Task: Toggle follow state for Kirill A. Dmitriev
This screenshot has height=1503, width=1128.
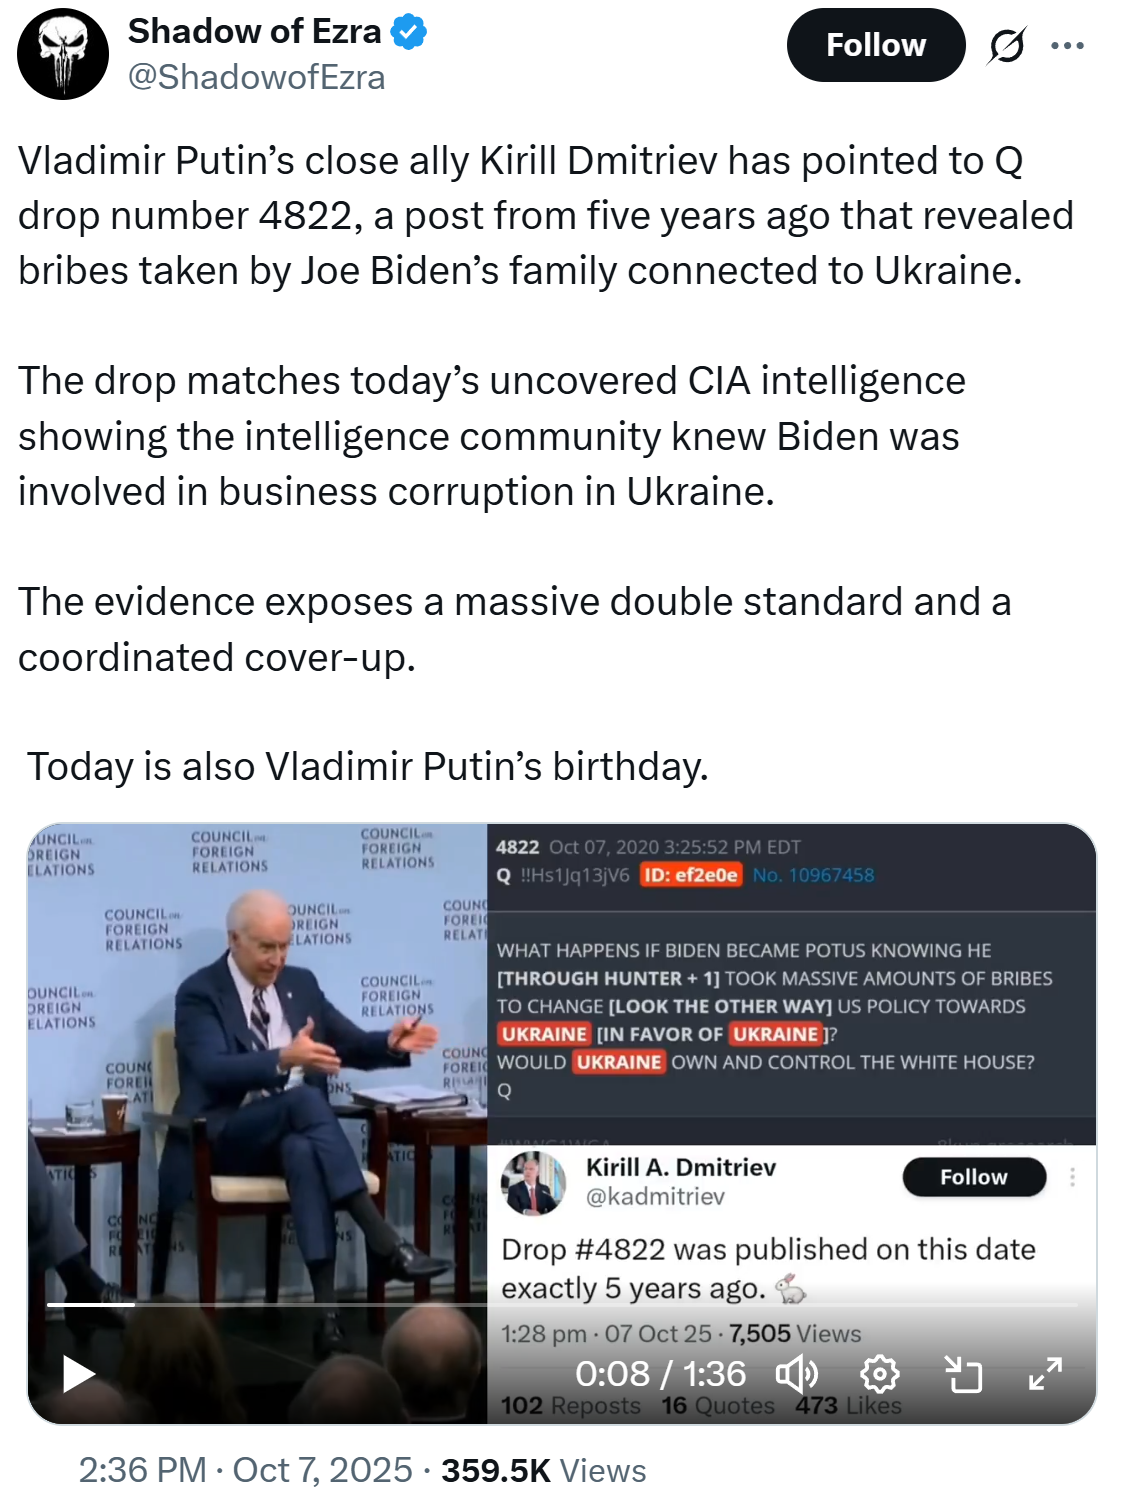Action: (973, 1177)
